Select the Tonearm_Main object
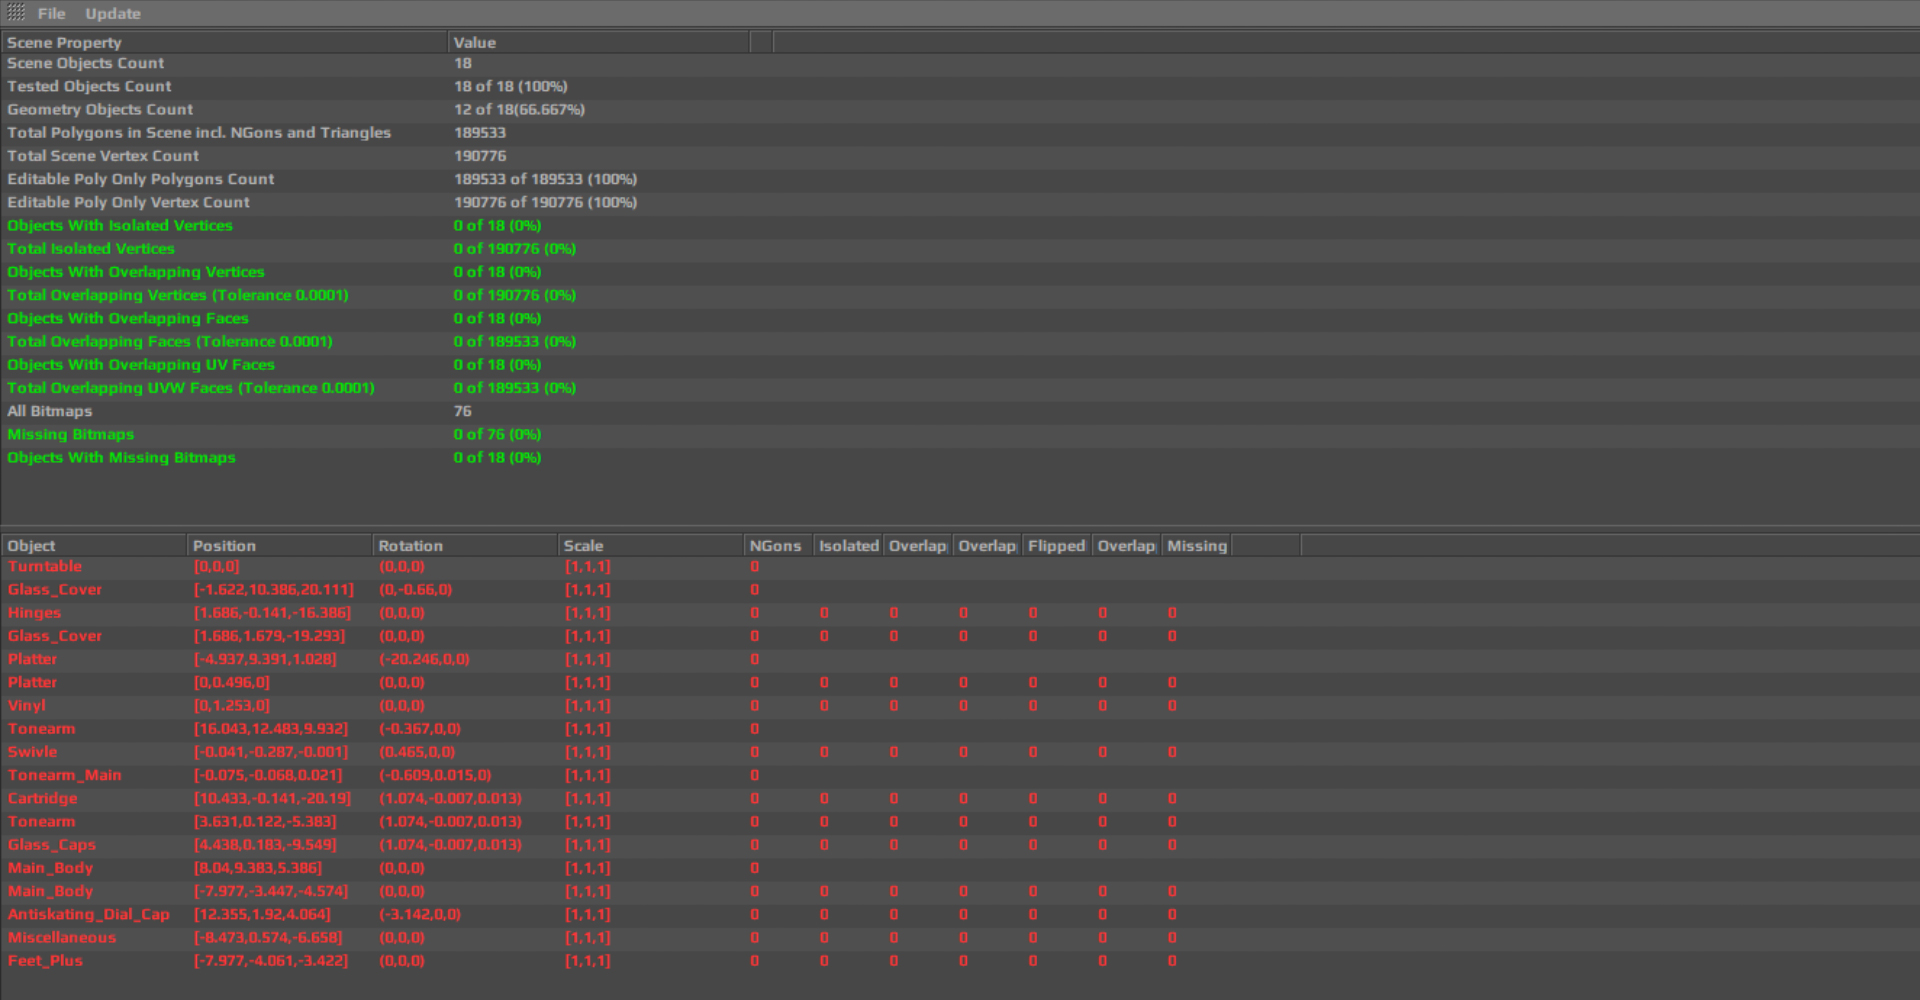Screen dimensions: 1920x1000 (64, 775)
